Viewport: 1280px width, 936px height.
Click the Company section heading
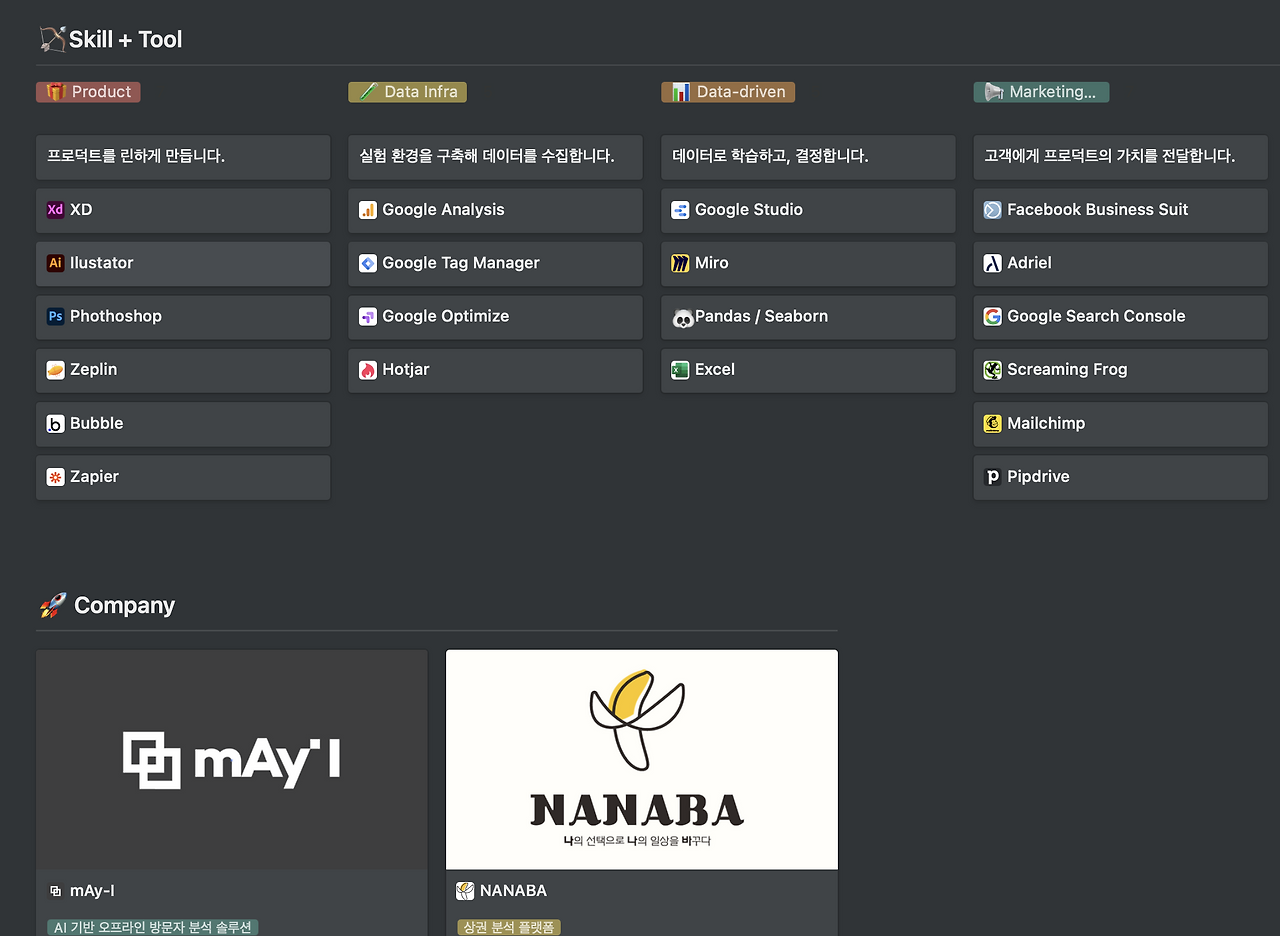click(x=125, y=606)
